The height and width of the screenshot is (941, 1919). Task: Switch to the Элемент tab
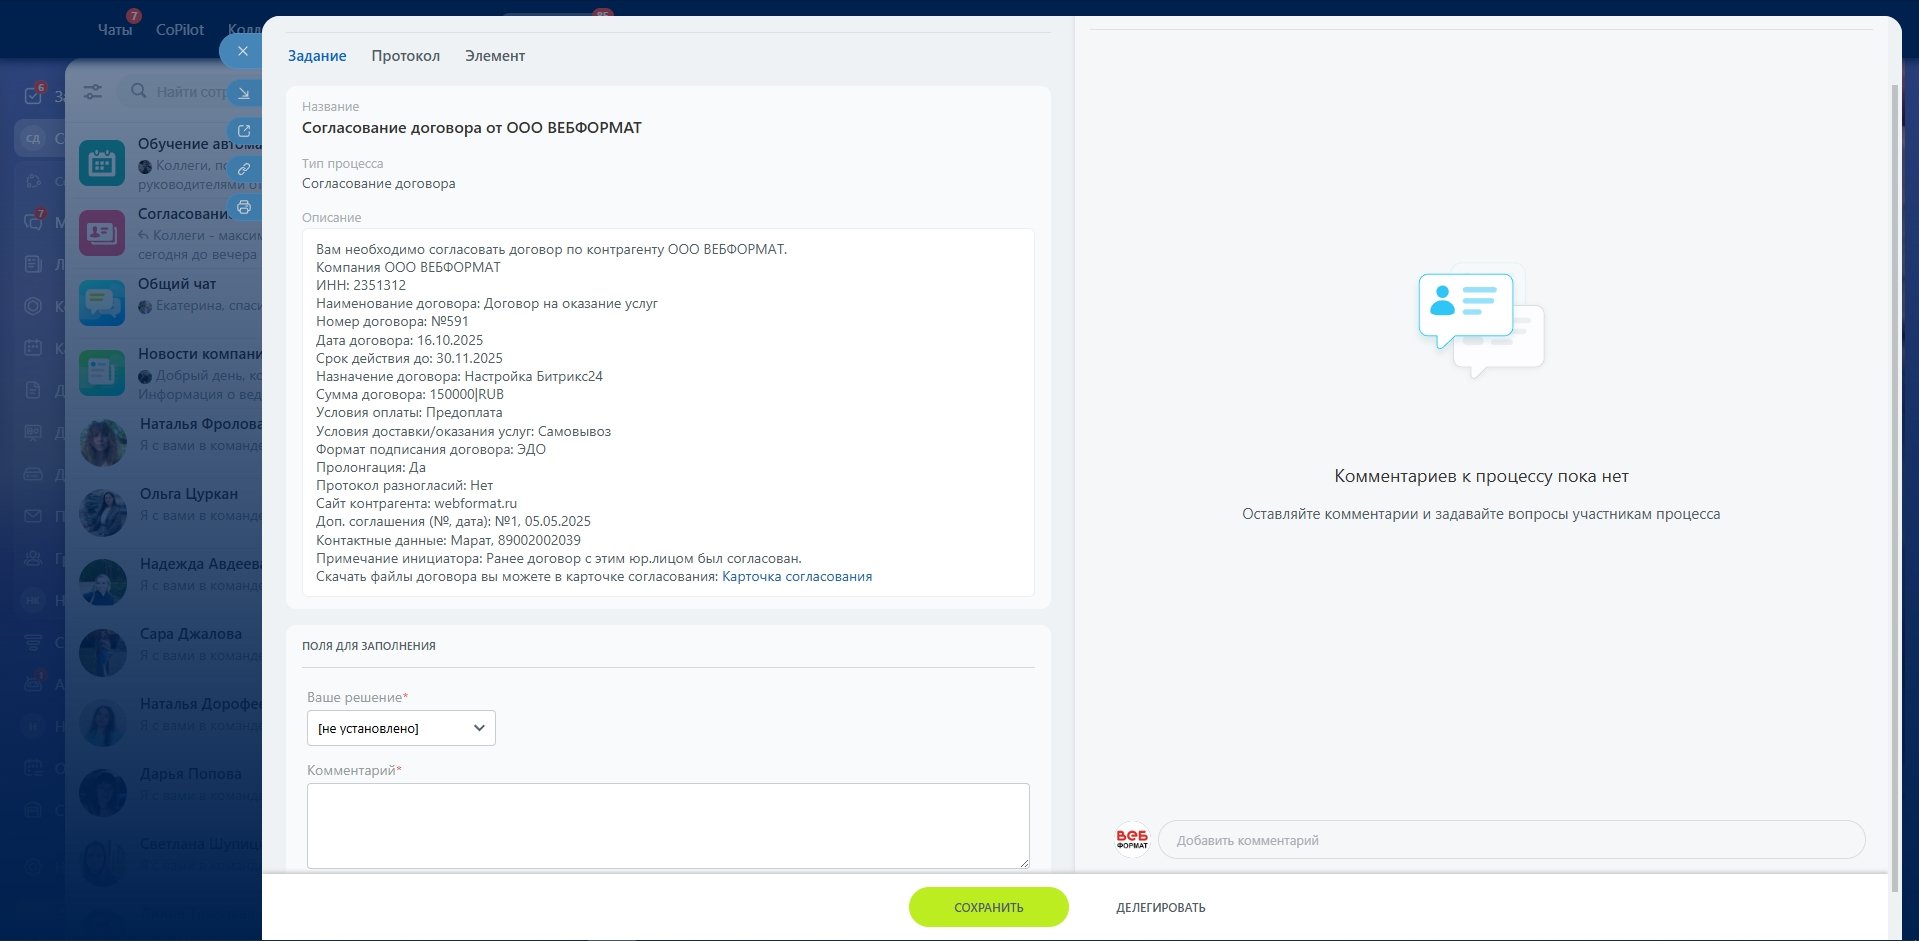coord(495,56)
